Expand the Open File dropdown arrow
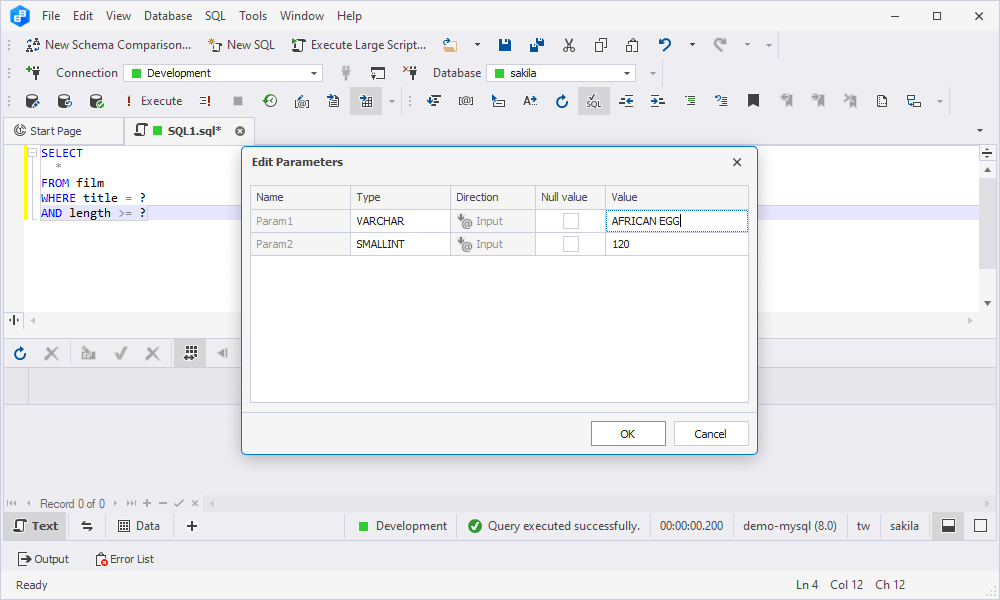Image resolution: width=1000 pixels, height=600 pixels. [477, 45]
